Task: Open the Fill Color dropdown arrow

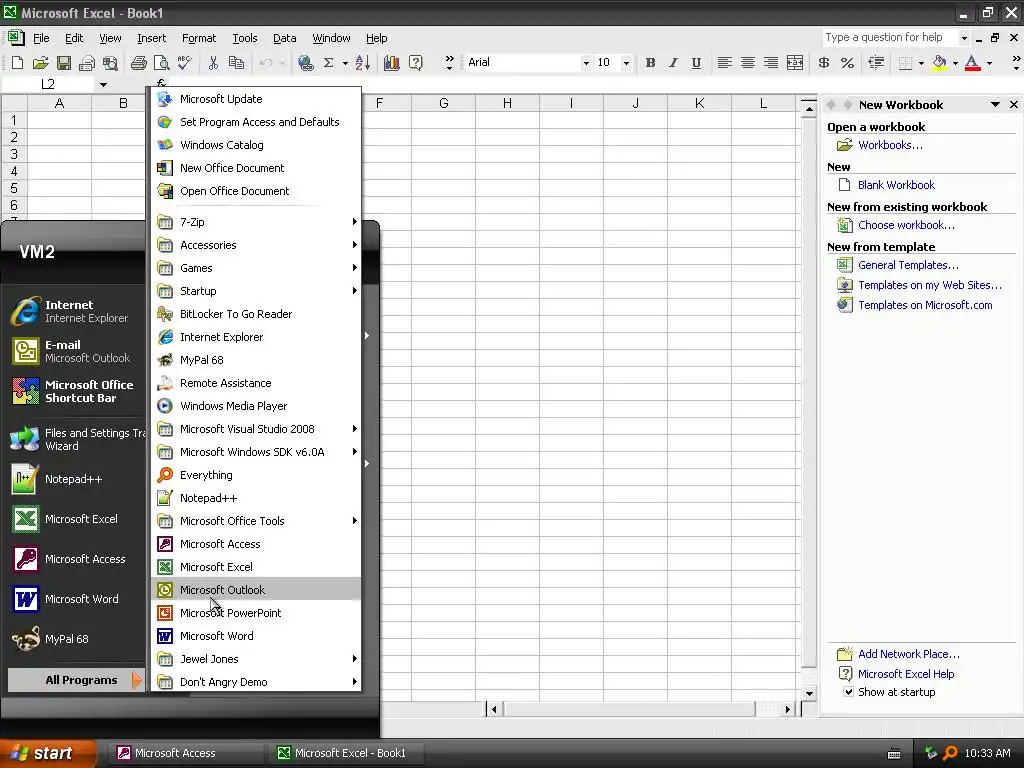Action: (x=955, y=63)
